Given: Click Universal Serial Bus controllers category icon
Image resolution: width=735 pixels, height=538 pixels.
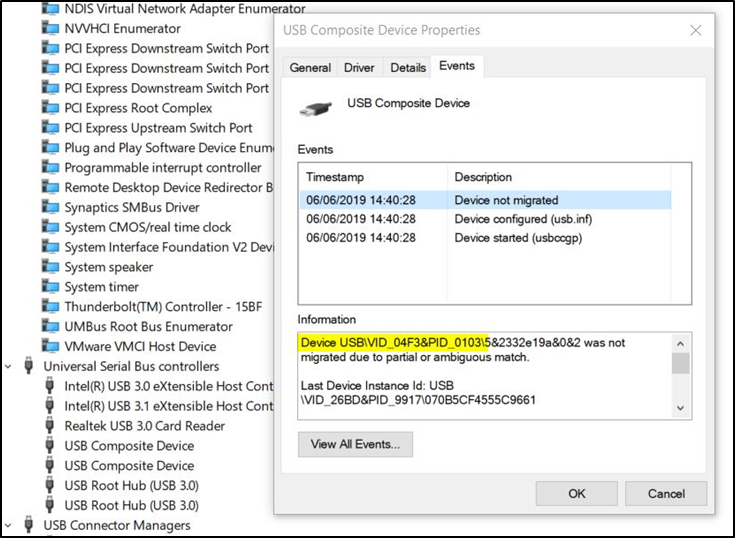Looking at the screenshot, I should [29, 366].
